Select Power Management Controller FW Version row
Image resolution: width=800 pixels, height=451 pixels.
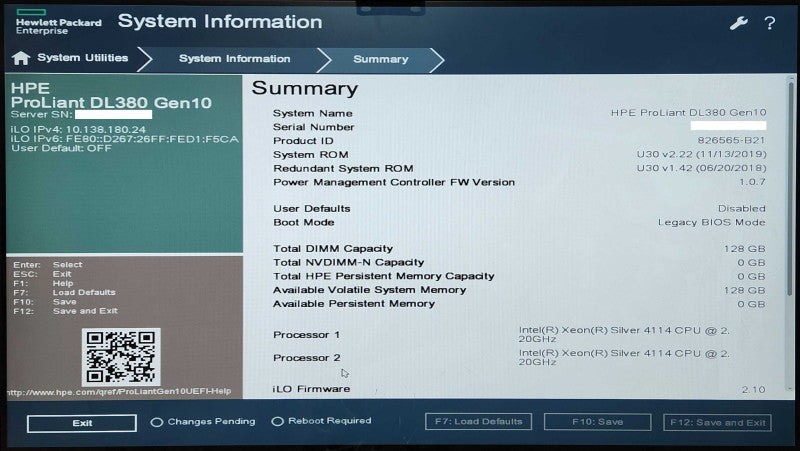point(519,182)
